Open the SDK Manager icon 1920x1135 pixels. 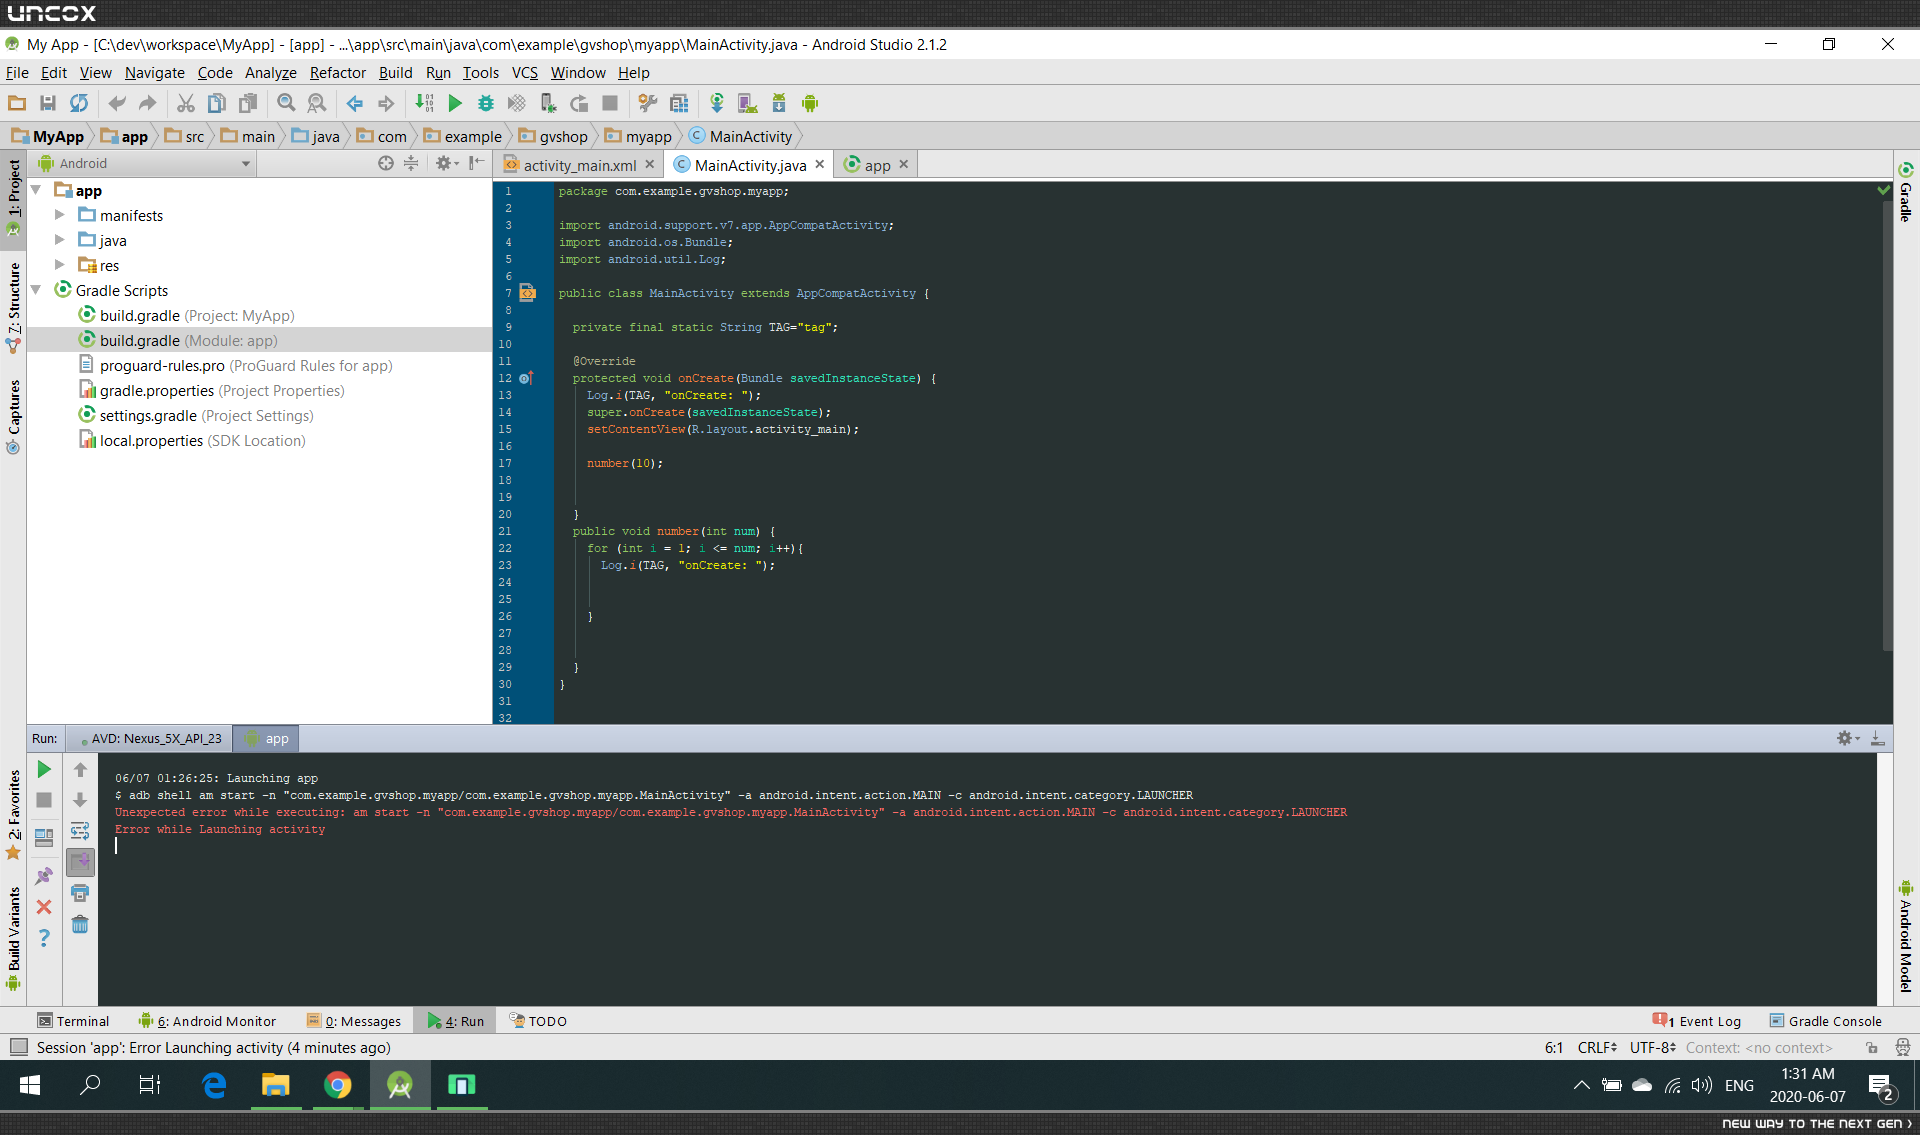pos(779,103)
